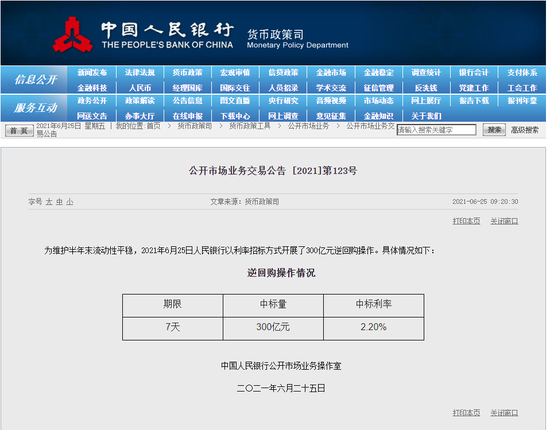
Task: Open the 反洗钱 menu item
Action: 426,88
